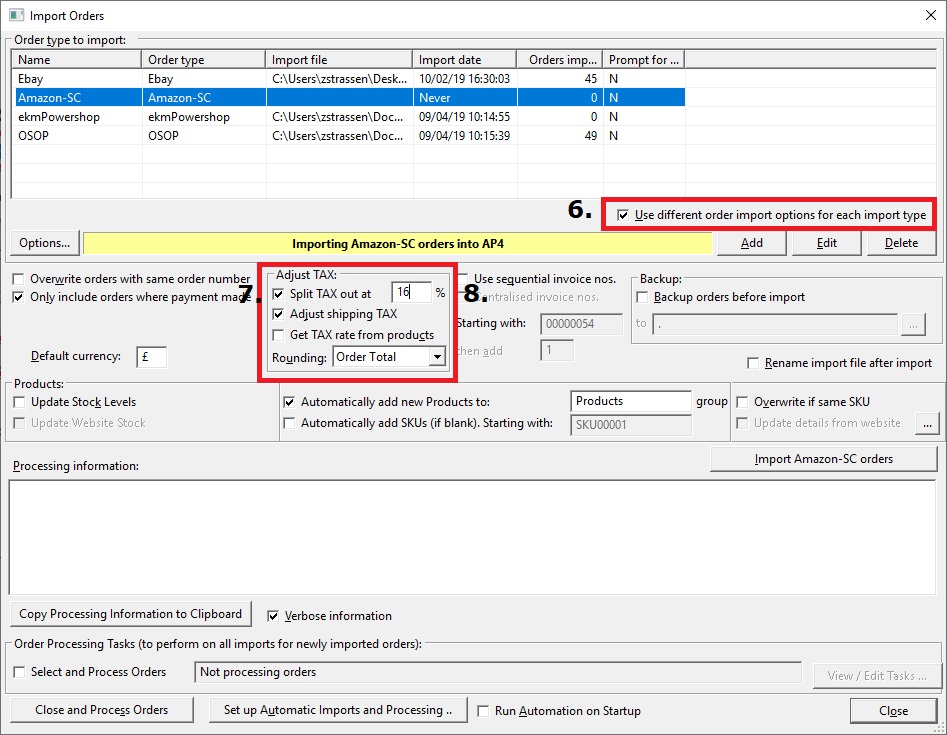Tick Rename import file after import
The width and height of the screenshot is (947, 735).
tap(753, 363)
